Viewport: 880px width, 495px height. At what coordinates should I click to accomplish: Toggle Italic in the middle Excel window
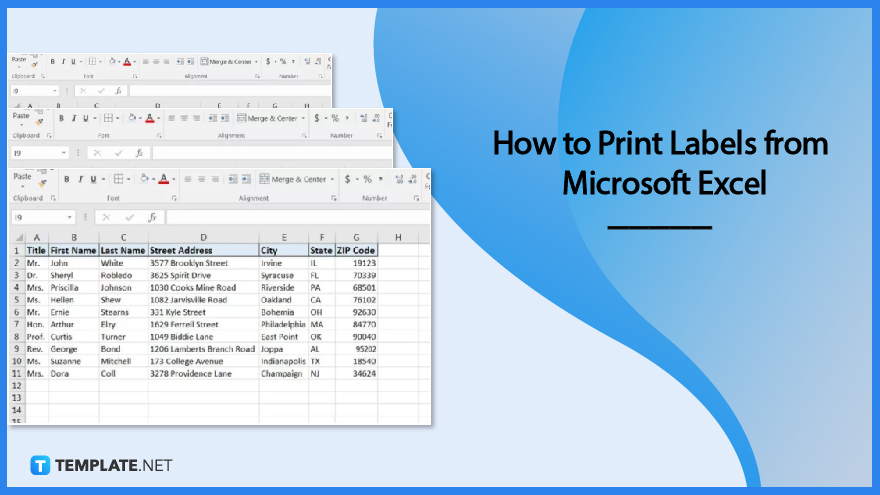pyautogui.click(x=74, y=118)
